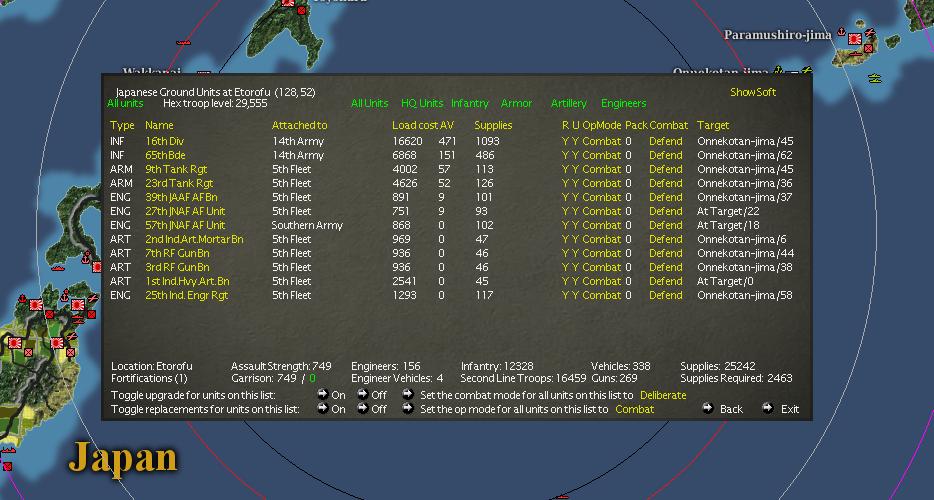This screenshot has height=500, width=934.
Task: Select the Paramushiro-jima Japanese flag base icon
Action: point(855,39)
